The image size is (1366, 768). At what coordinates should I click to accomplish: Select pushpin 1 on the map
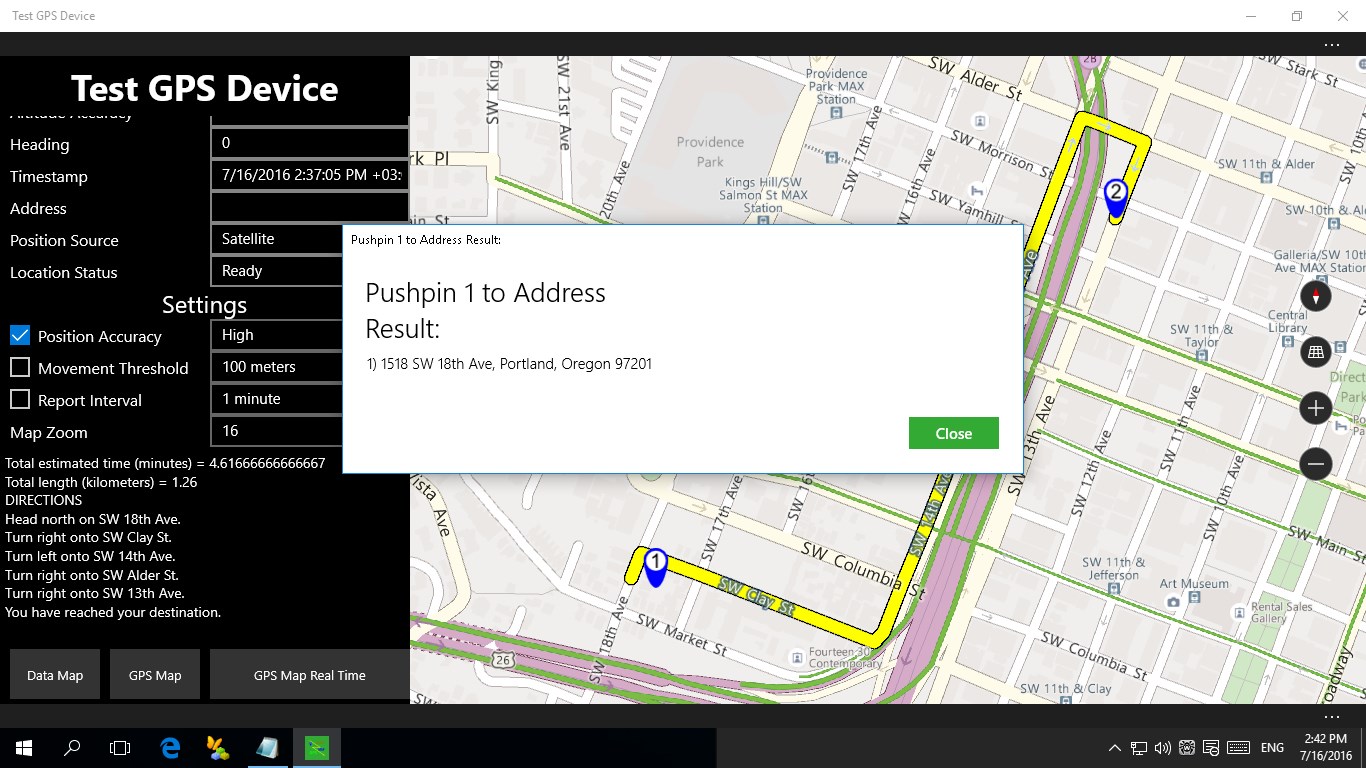(655, 563)
